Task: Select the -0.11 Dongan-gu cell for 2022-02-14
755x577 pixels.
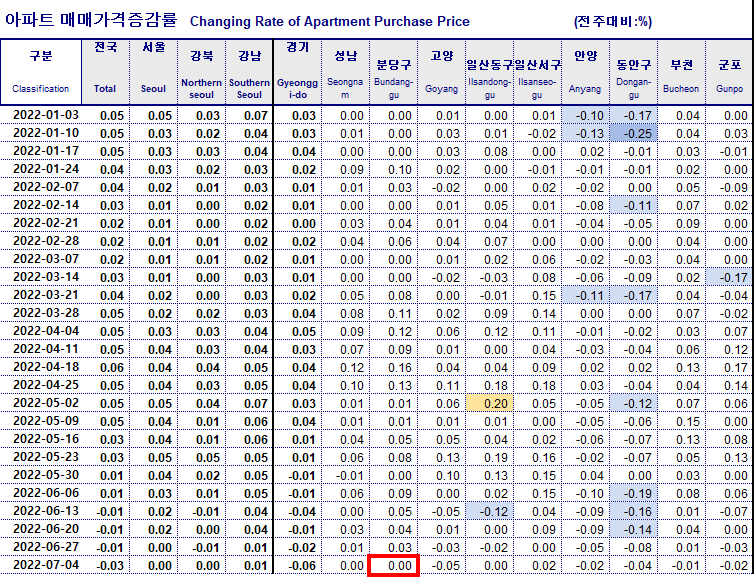Action: pos(634,206)
